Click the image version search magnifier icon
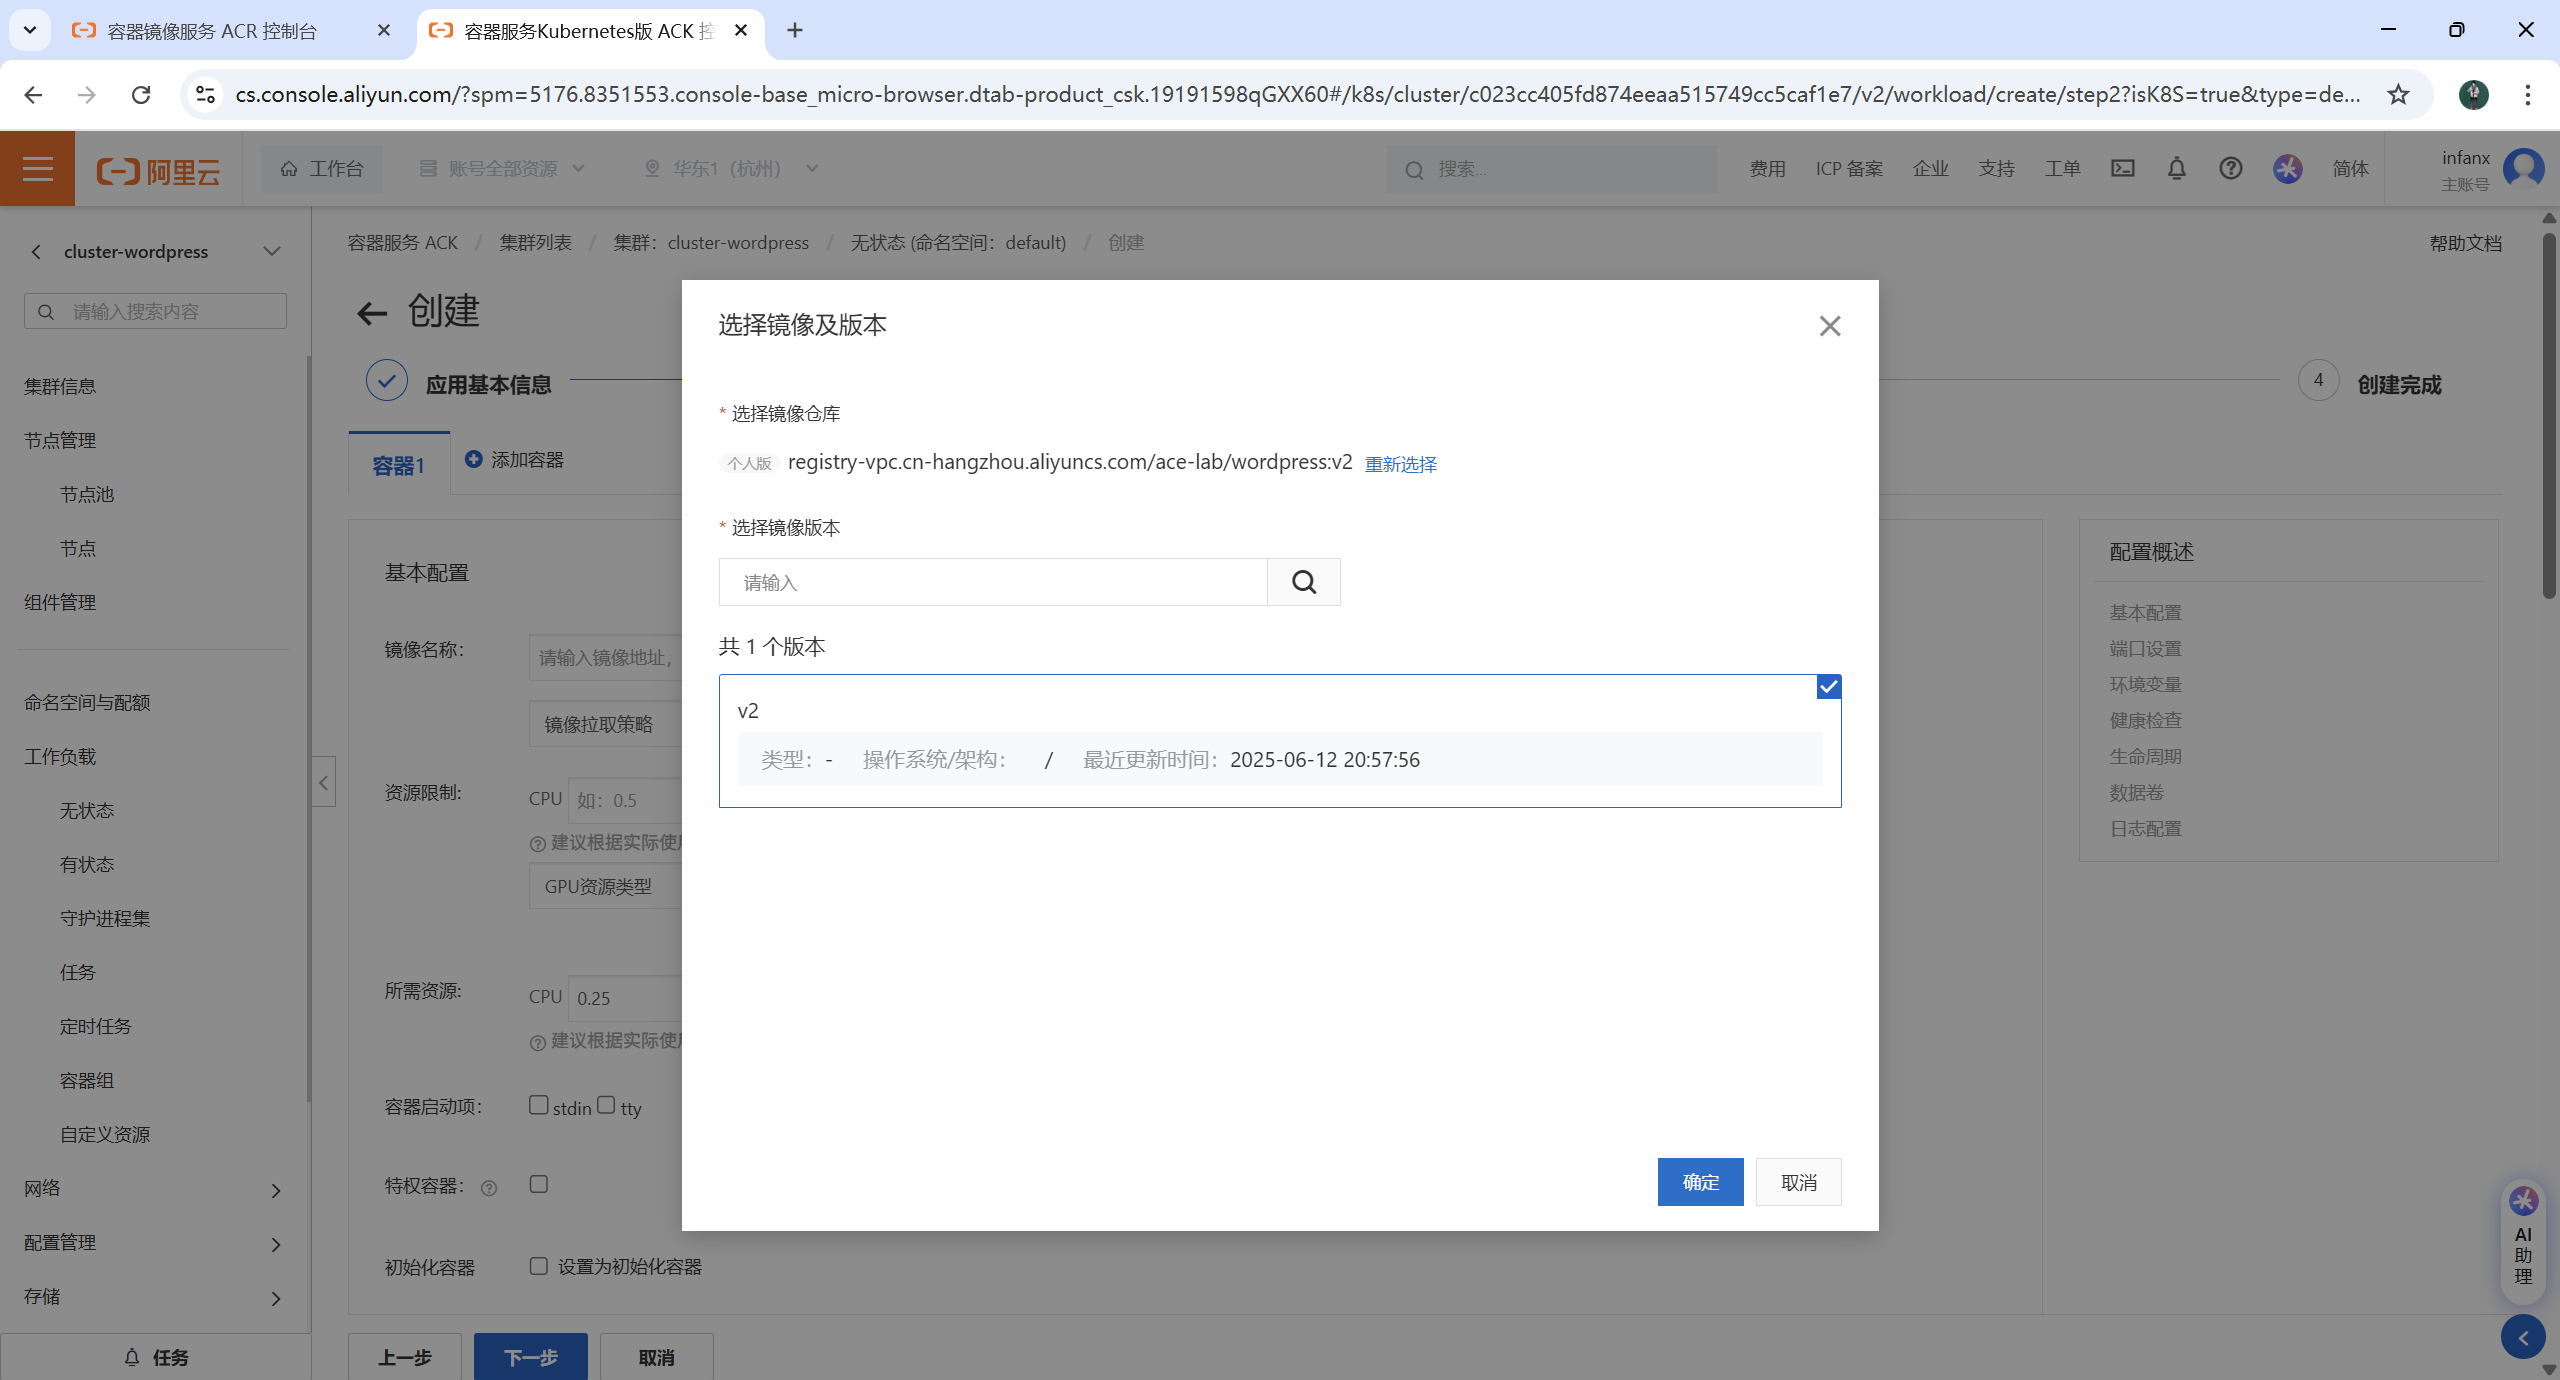2560x1380 pixels. [x=1303, y=582]
